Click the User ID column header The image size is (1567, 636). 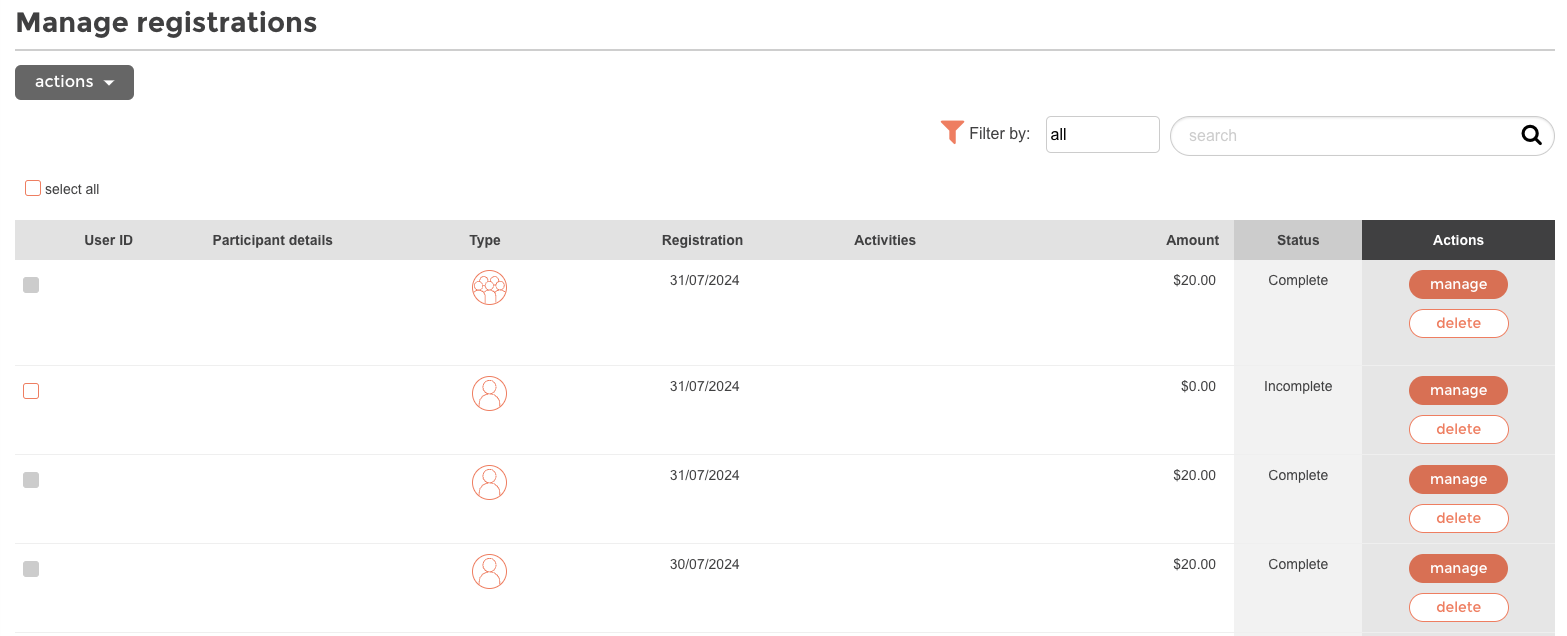(108, 240)
